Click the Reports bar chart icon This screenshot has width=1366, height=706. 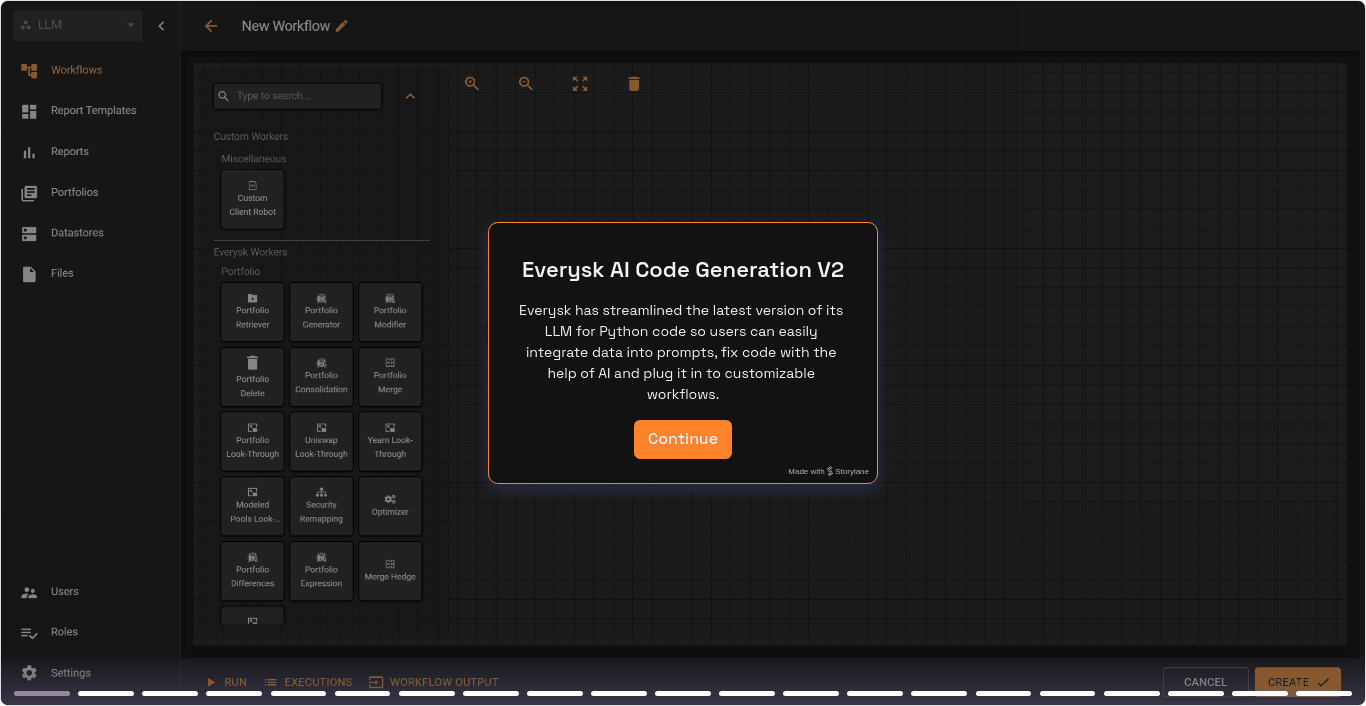29,152
